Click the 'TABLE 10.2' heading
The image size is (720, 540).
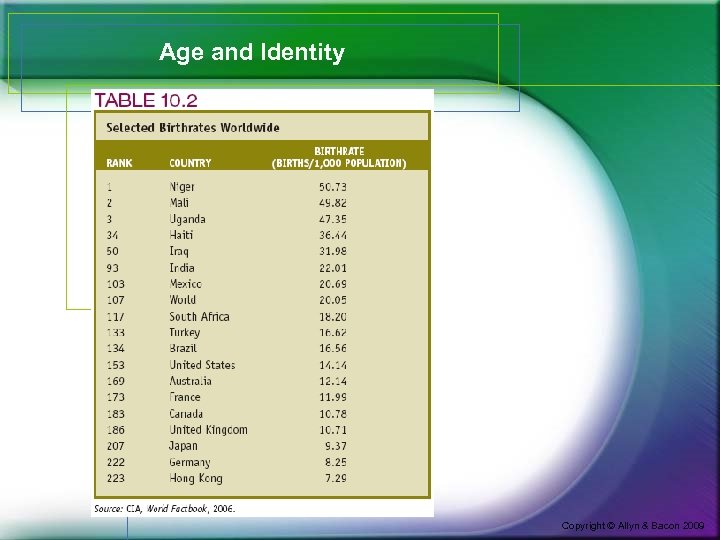tap(146, 100)
